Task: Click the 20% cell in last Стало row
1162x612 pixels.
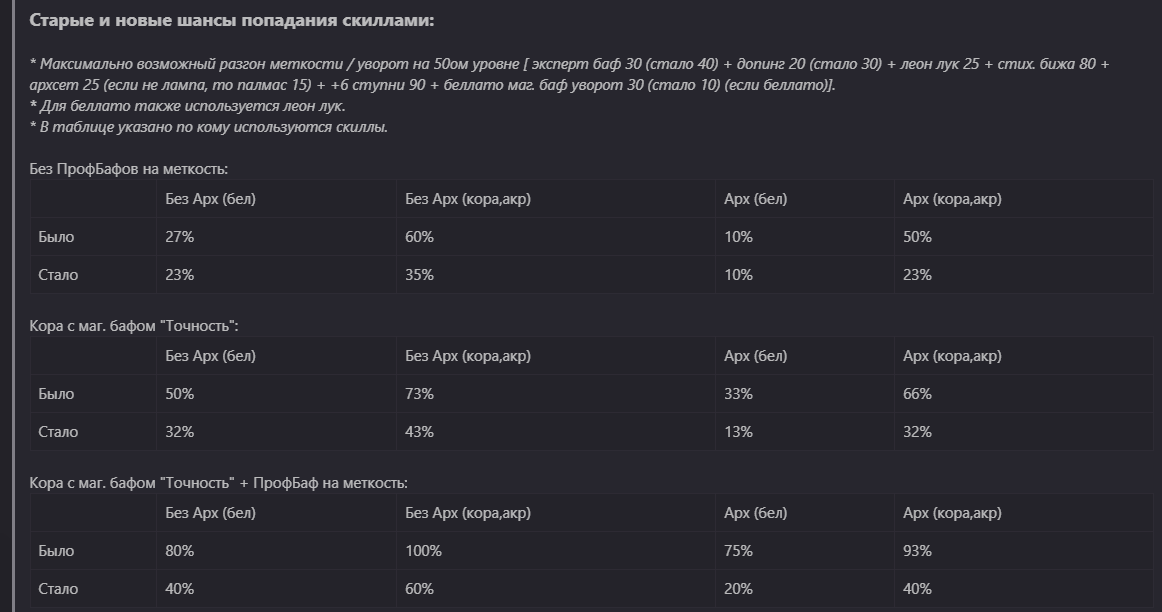Action: (x=805, y=589)
